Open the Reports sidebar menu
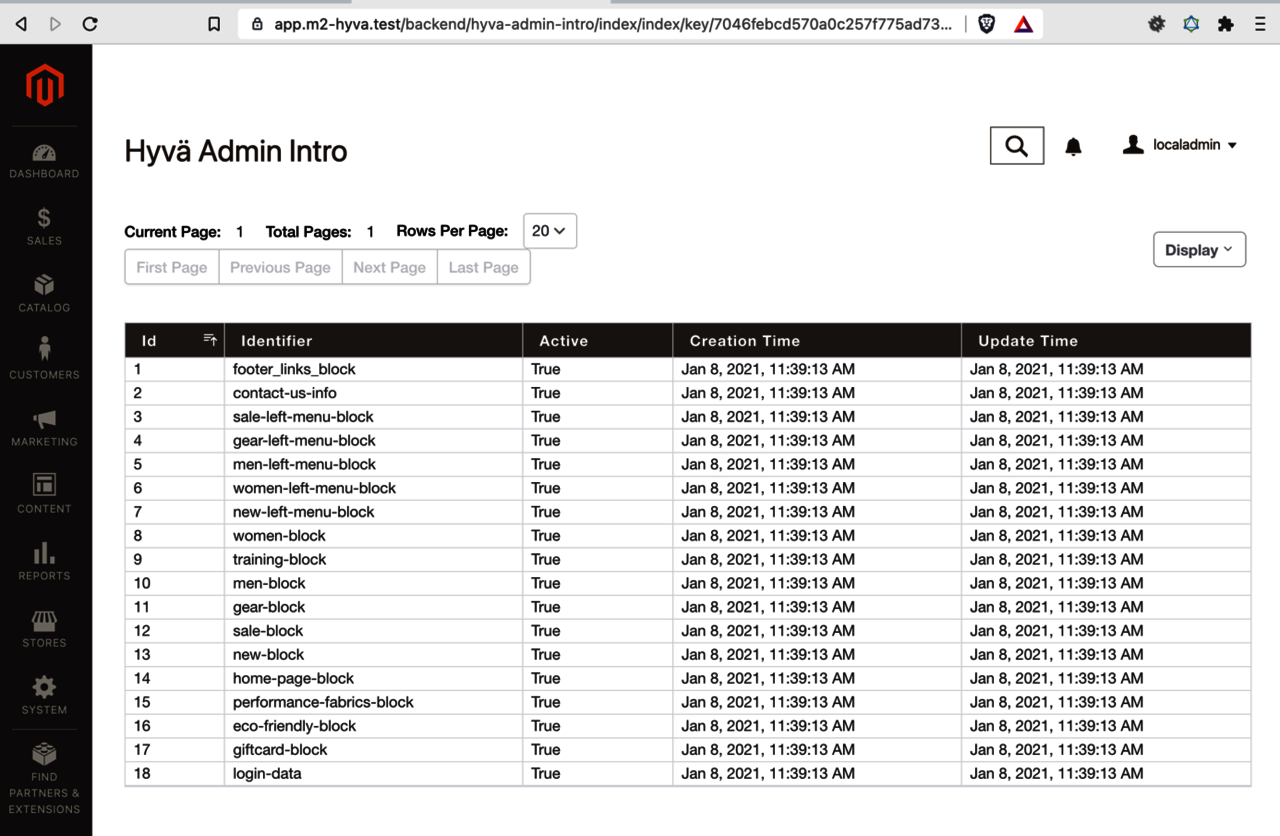The width and height of the screenshot is (1280, 836). tap(44, 562)
